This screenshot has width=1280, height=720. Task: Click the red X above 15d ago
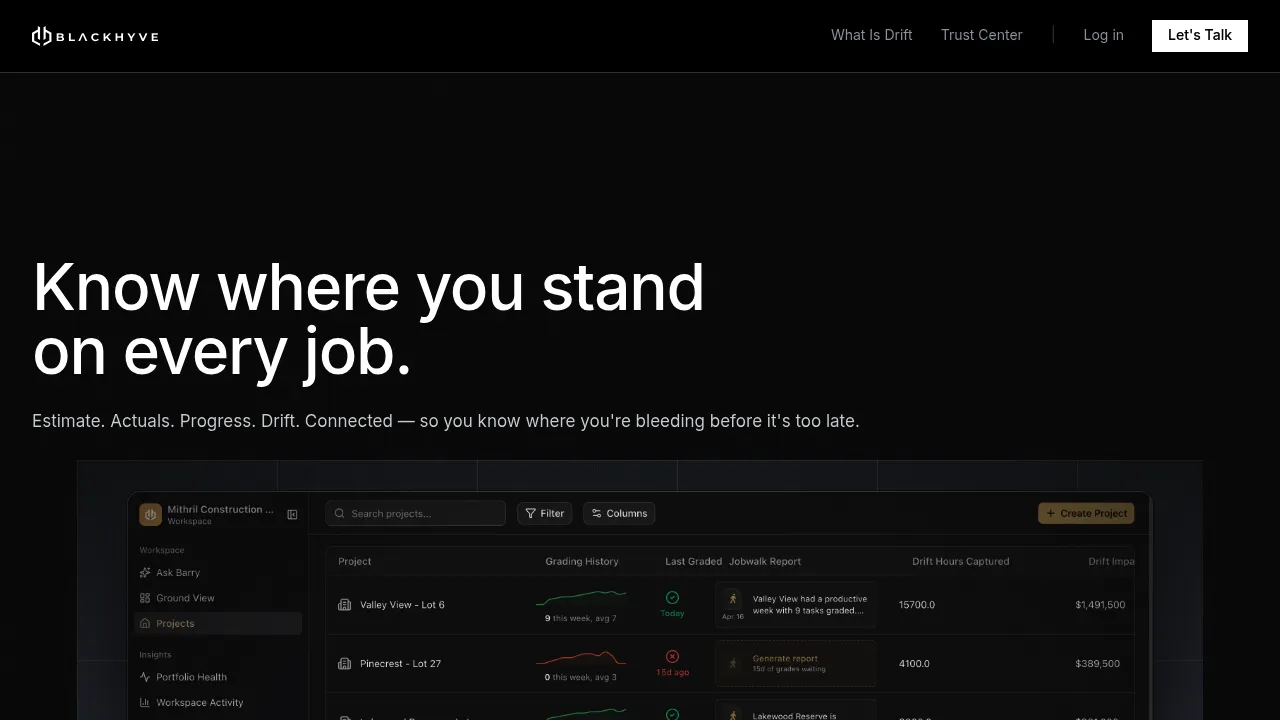coord(672,656)
